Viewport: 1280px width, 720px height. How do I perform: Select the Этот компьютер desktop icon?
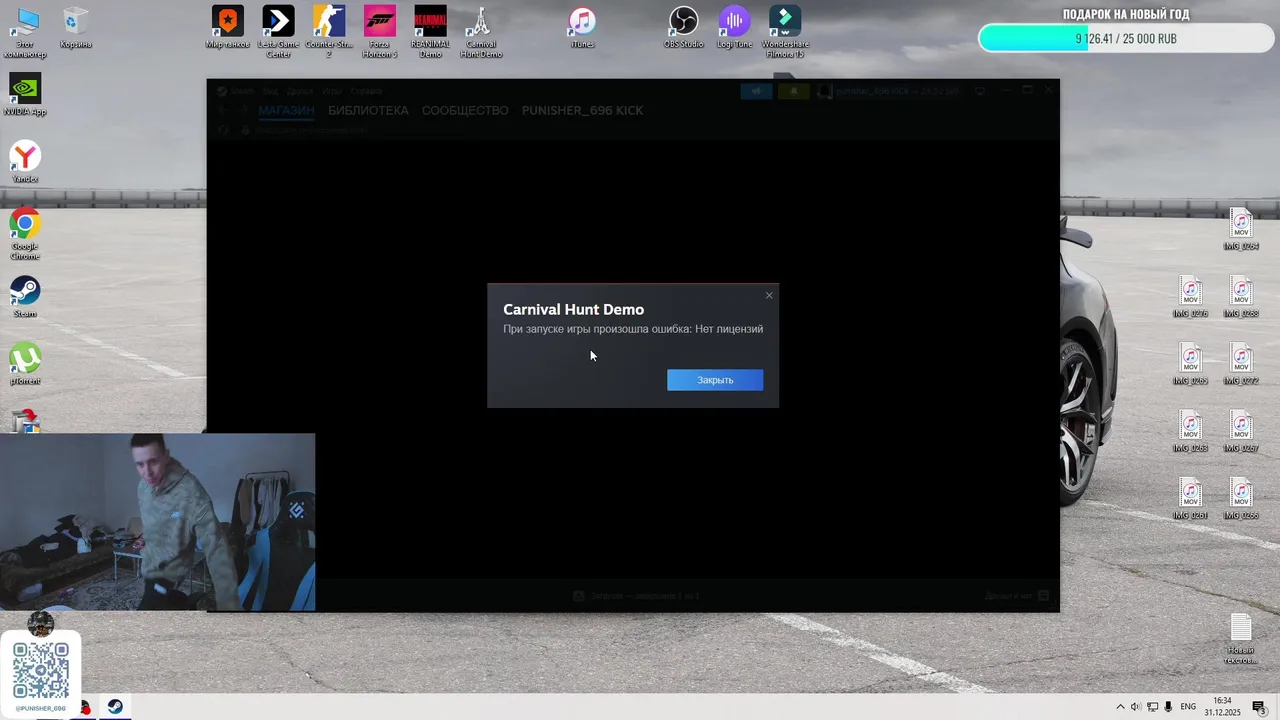(x=25, y=32)
